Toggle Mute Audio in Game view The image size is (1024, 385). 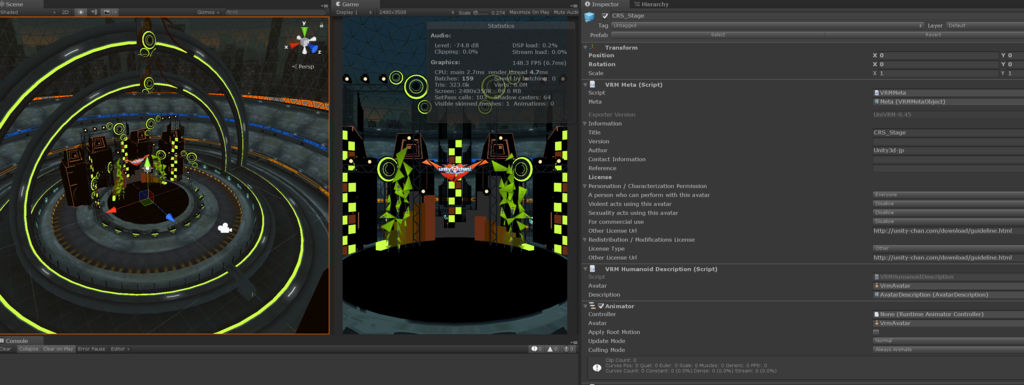pos(566,12)
